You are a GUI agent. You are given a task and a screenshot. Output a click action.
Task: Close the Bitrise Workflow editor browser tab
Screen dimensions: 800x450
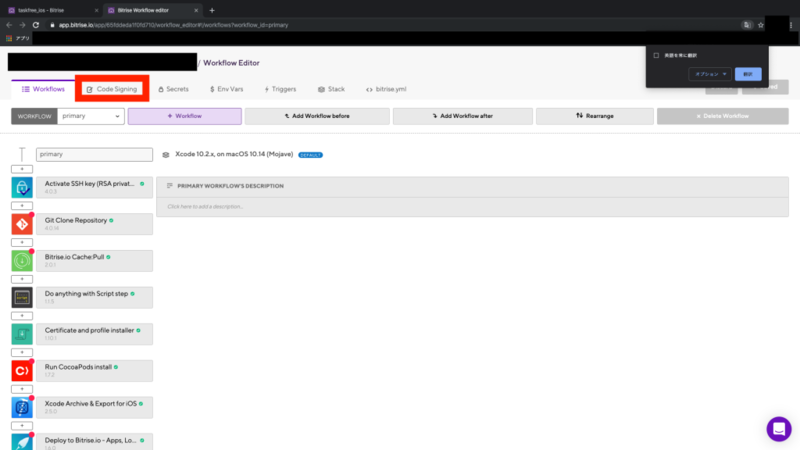pyautogui.click(x=196, y=10)
